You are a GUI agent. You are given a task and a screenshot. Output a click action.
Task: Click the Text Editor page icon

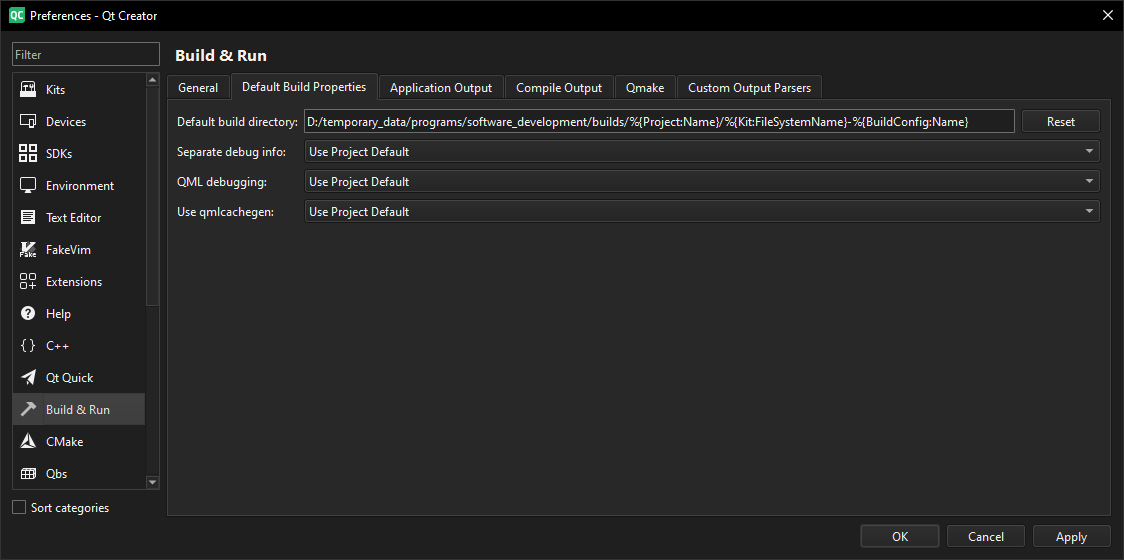[x=28, y=217]
